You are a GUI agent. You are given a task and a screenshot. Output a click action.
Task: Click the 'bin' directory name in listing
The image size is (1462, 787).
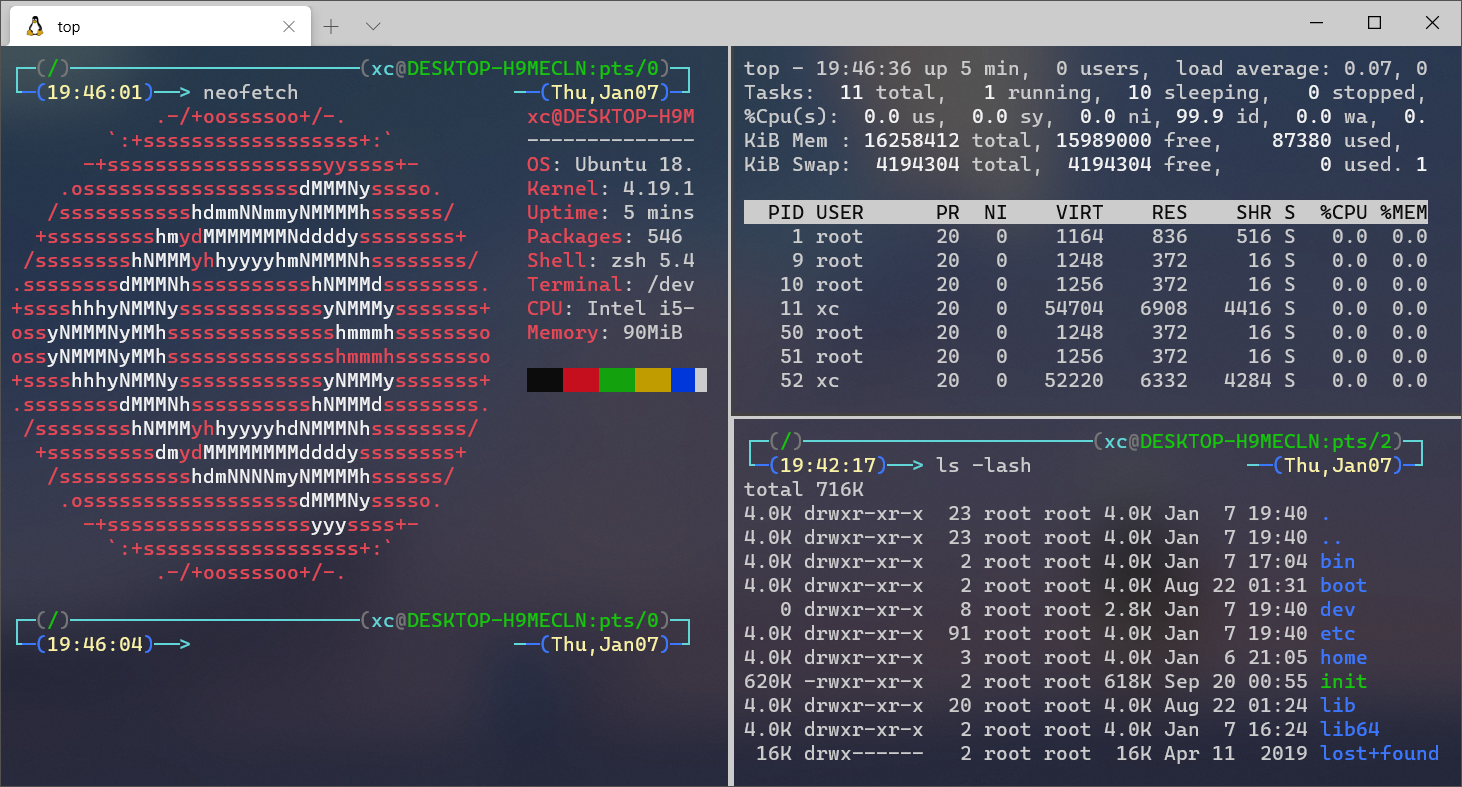click(x=1338, y=561)
